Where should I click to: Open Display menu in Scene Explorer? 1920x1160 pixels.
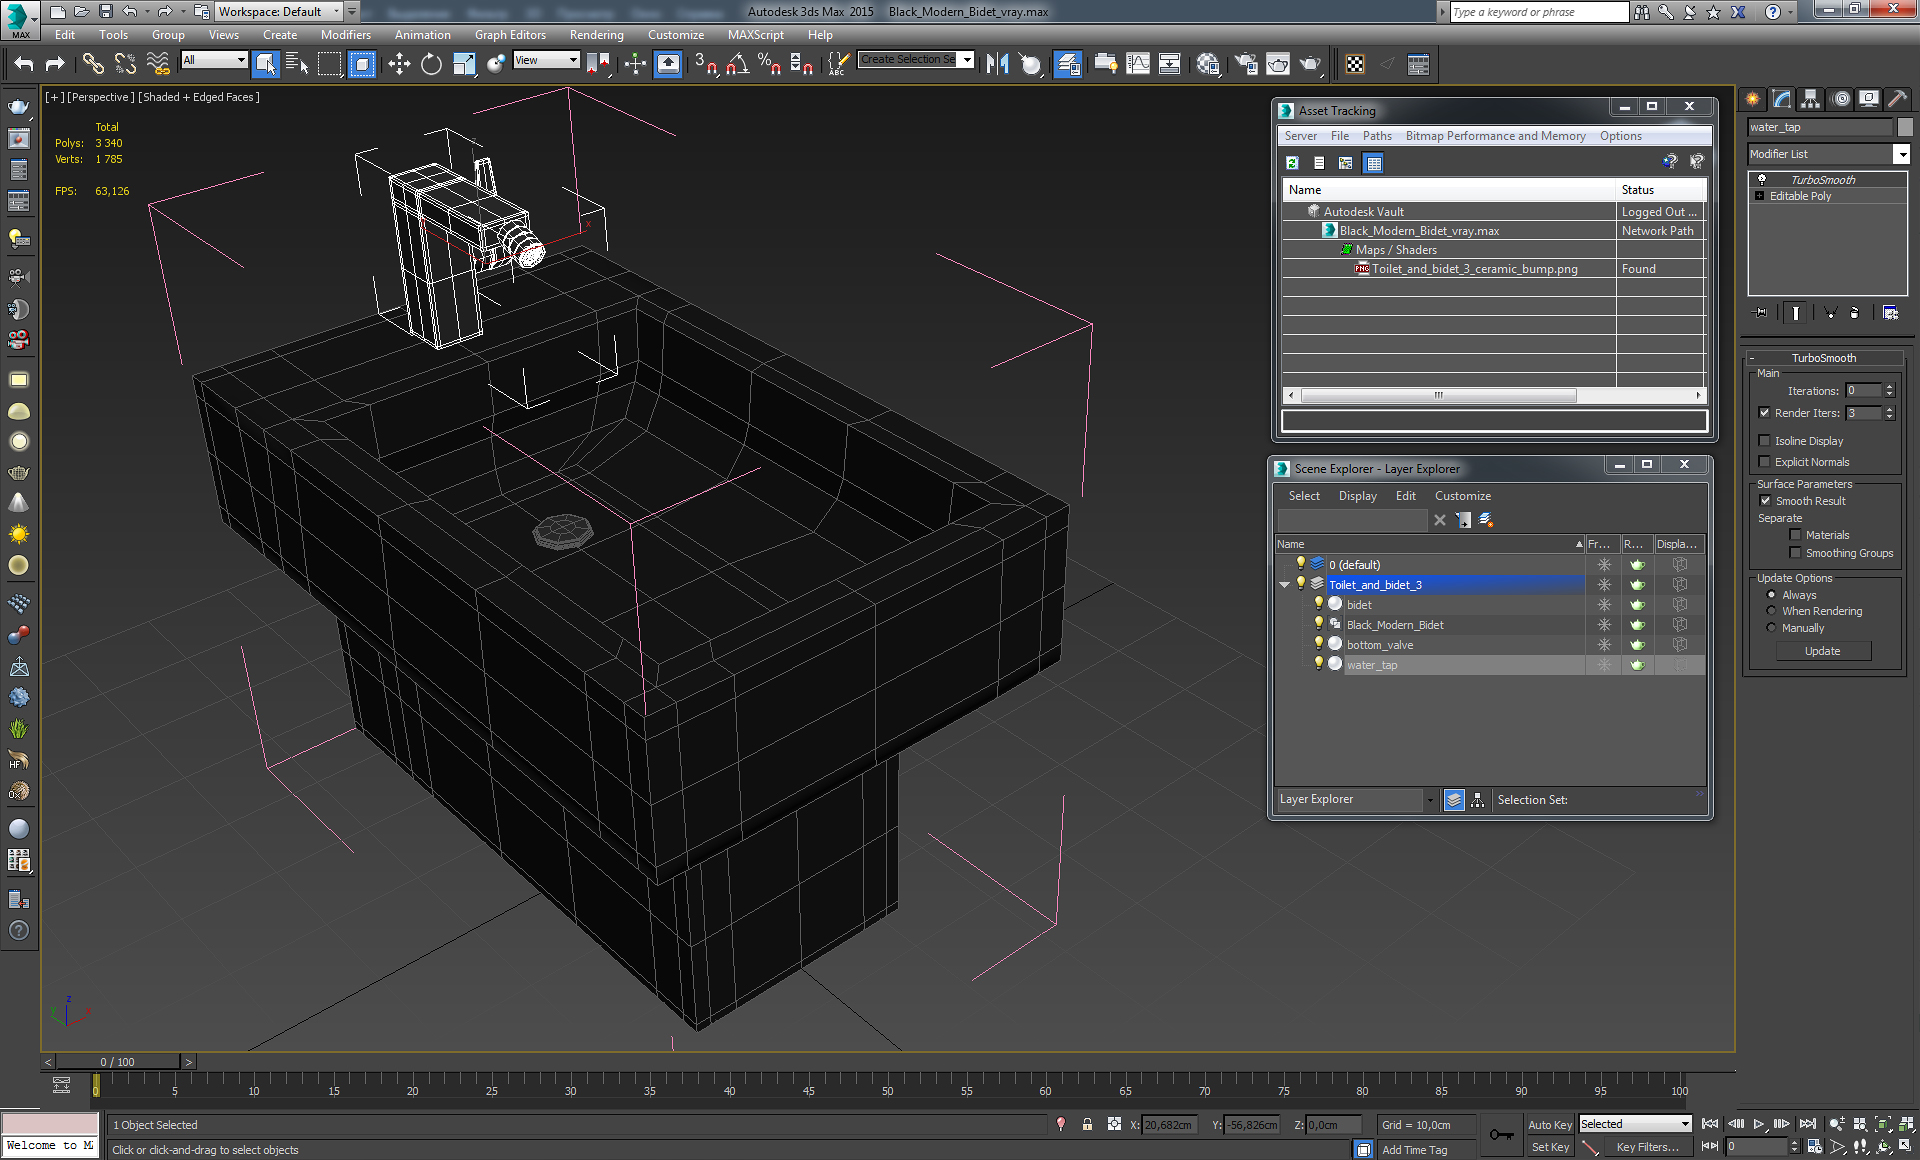click(x=1358, y=496)
